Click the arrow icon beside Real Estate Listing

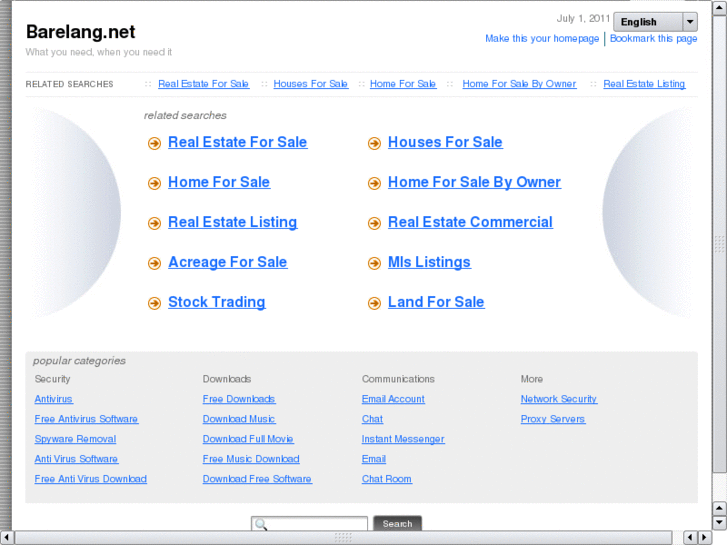[x=154, y=223]
